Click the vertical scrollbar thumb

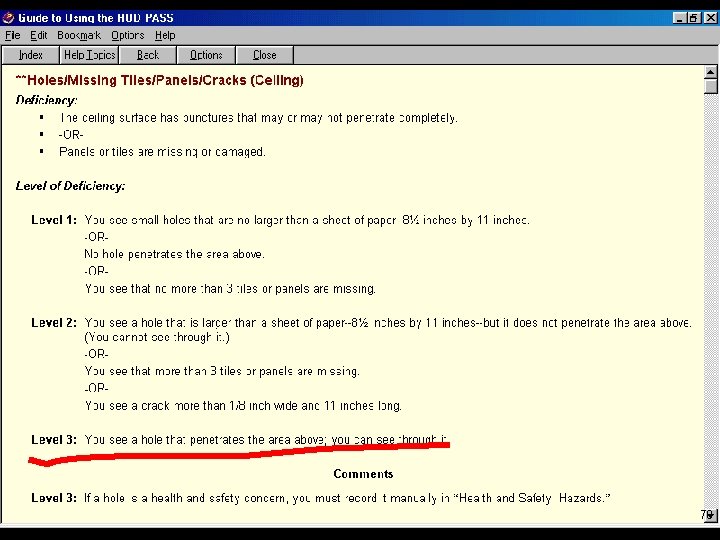pyautogui.click(x=710, y=86)
